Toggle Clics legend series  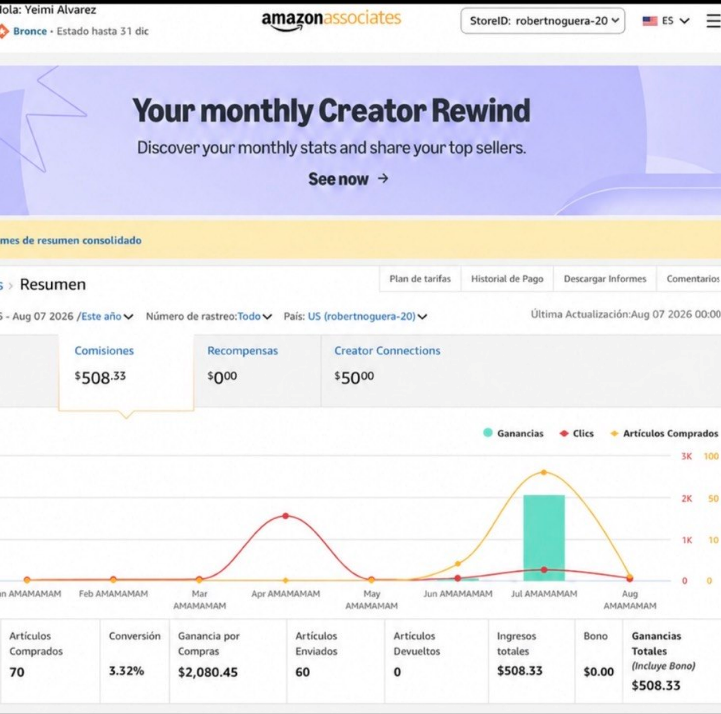tap(577, 433)
